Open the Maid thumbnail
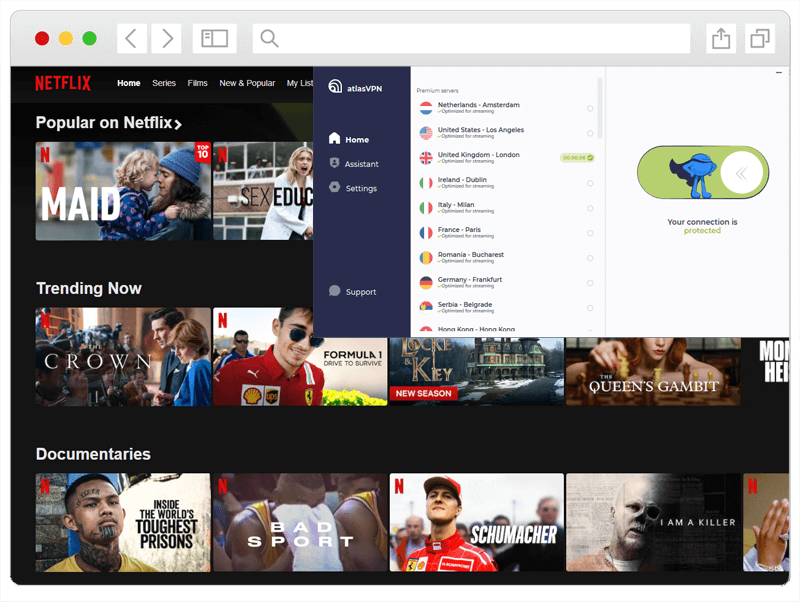The image size is (800, 602). tap(123, 191)
